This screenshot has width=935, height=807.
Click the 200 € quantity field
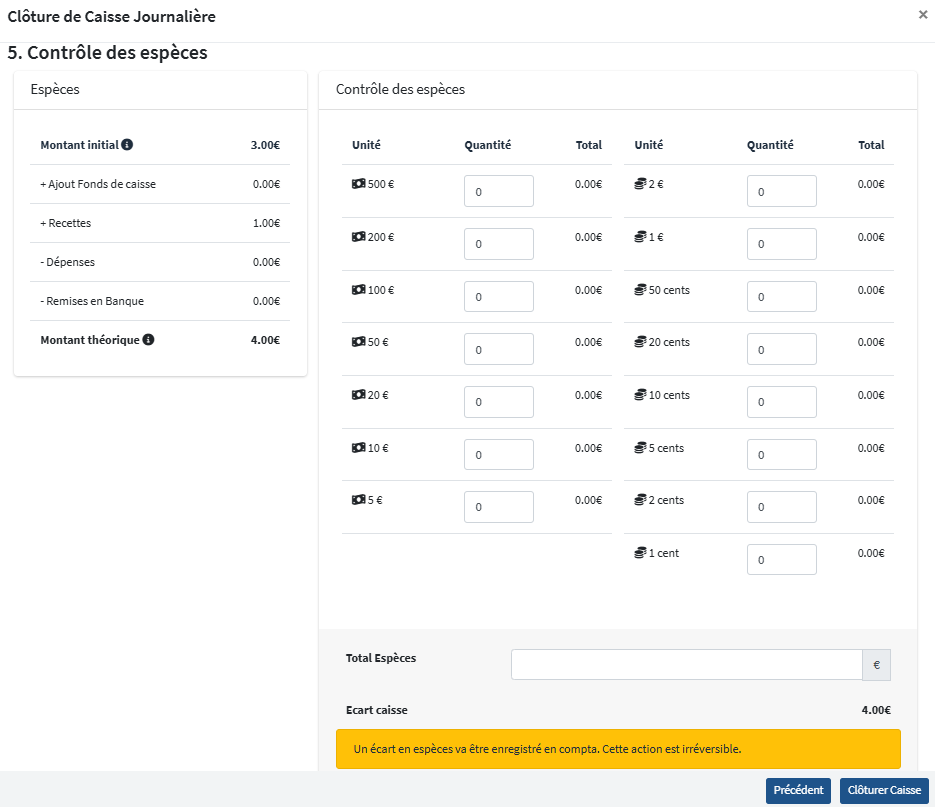coord(498,244)
